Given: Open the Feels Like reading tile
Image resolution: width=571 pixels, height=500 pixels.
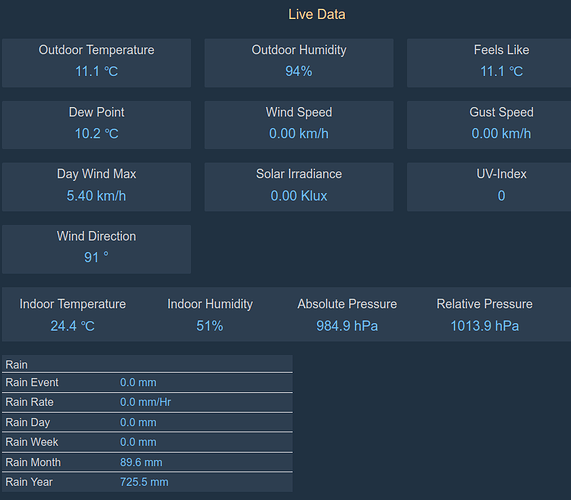Looking at the screenshot, I should coord(489,63).
